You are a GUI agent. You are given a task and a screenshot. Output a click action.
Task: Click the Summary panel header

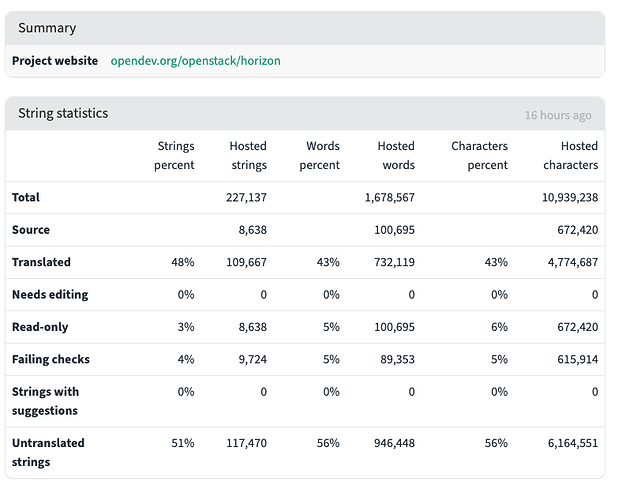[x=47, y=28]
